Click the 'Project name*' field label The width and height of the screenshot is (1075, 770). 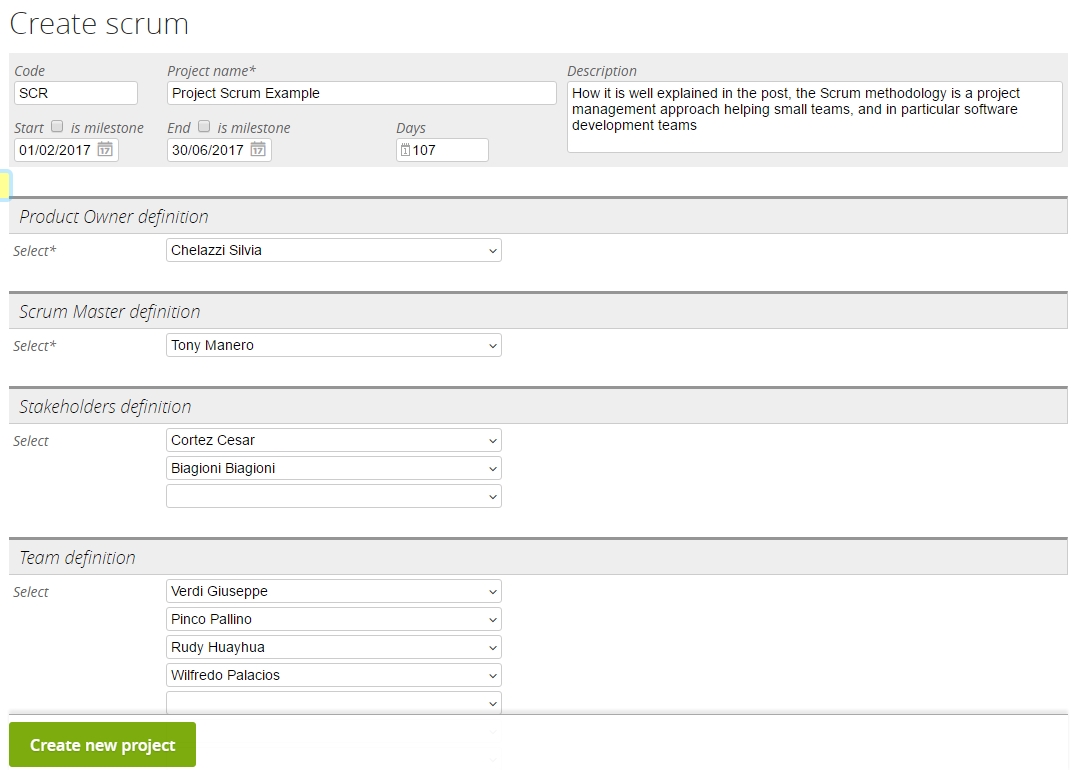coord(212,71)
